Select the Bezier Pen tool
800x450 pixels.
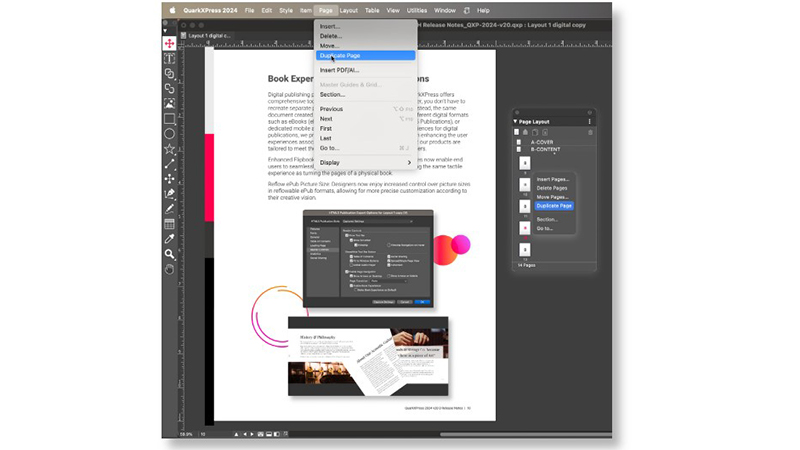[x=169, y=194]
